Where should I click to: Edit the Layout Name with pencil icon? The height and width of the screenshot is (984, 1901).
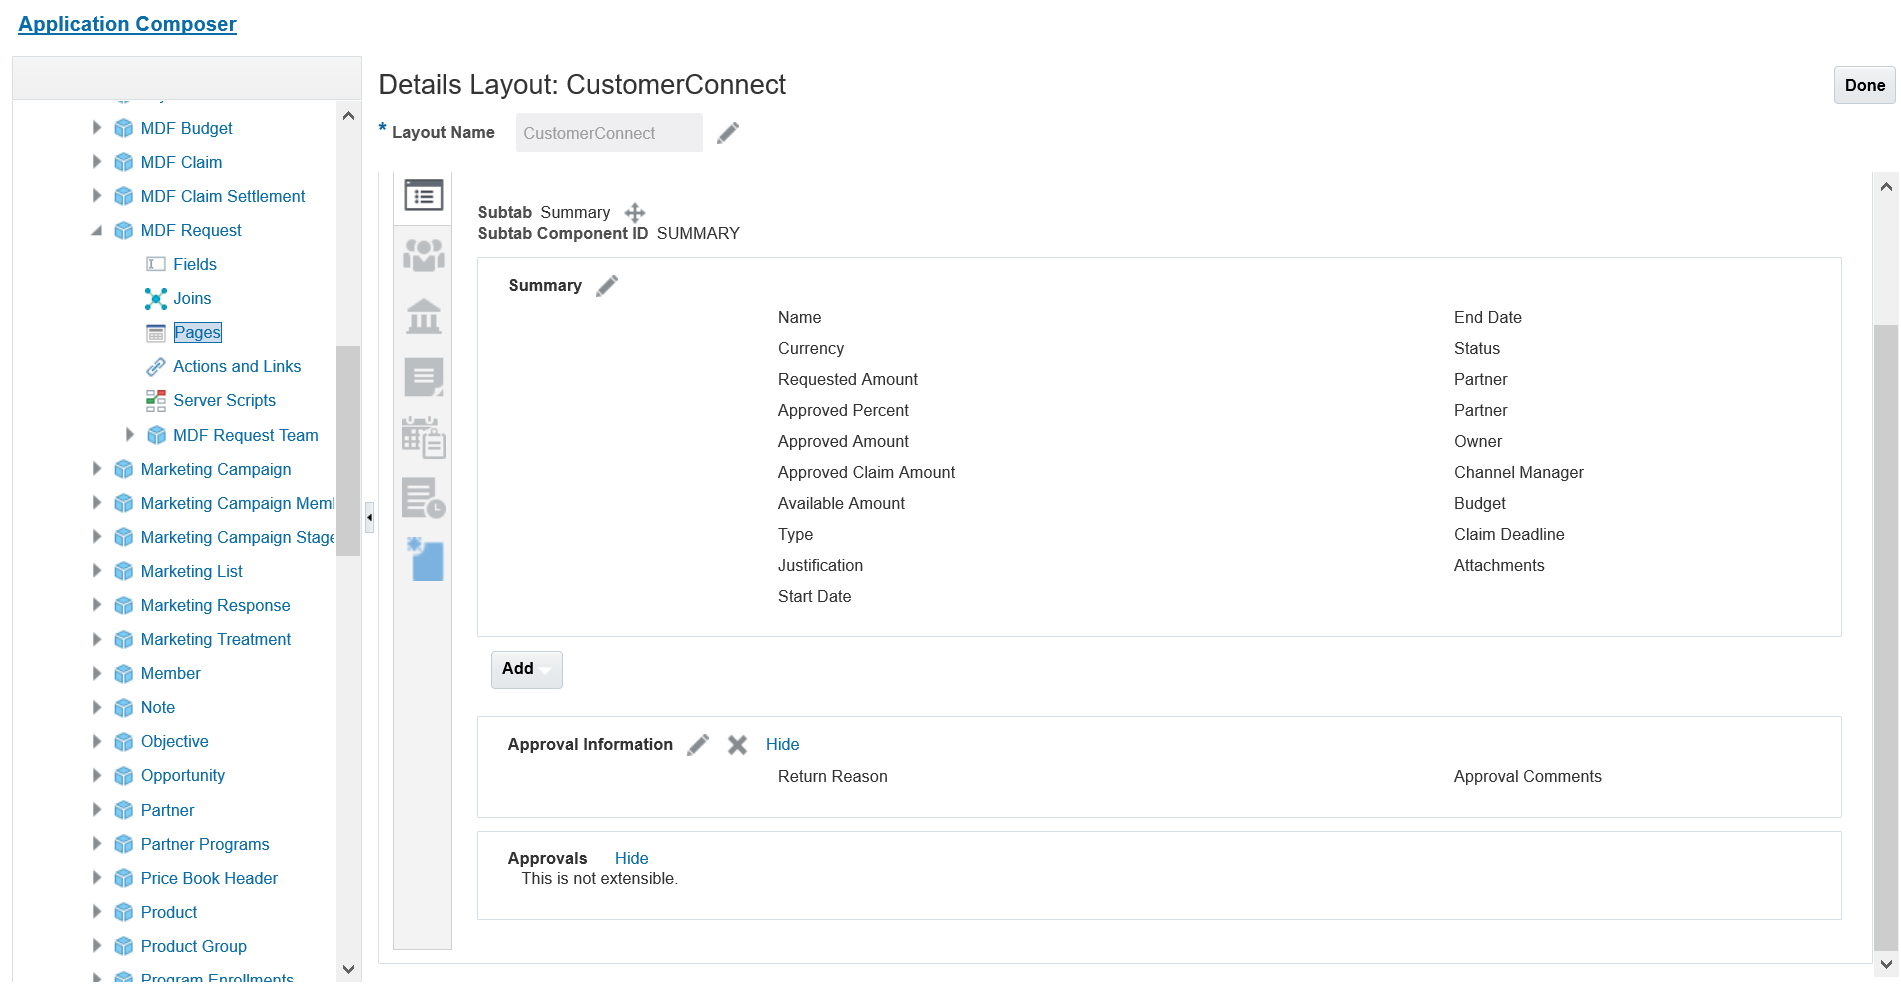(x=728, y=133)
